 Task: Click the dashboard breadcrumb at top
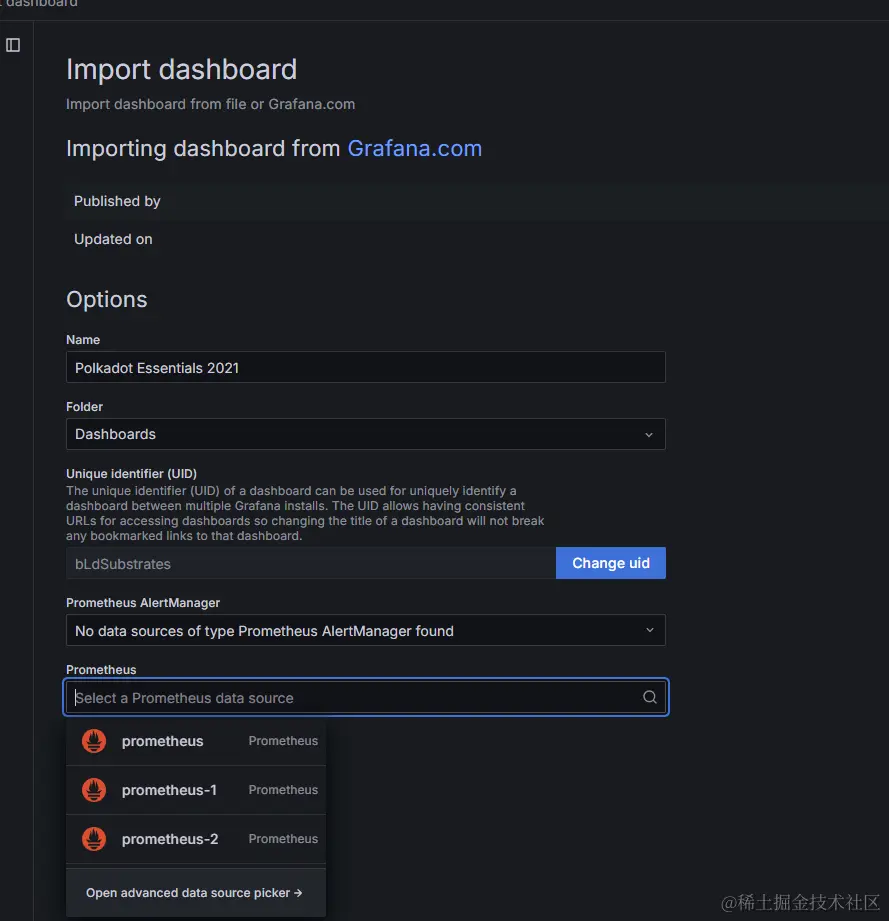pos(41,4)
